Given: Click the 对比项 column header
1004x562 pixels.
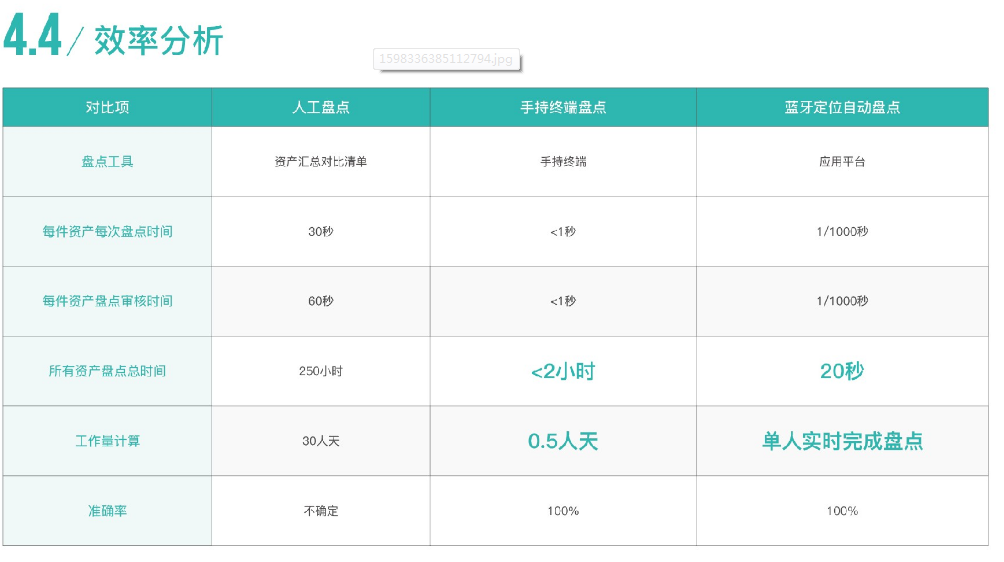Looking at the screenshot, I should click(x=107, y=108).
